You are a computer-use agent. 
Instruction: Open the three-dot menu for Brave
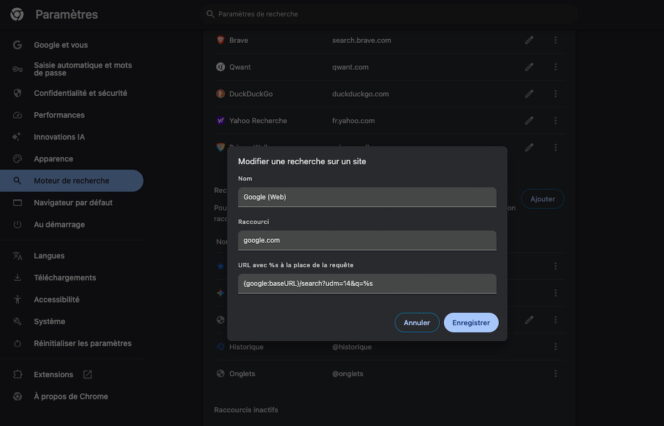(x=556, y=40)
